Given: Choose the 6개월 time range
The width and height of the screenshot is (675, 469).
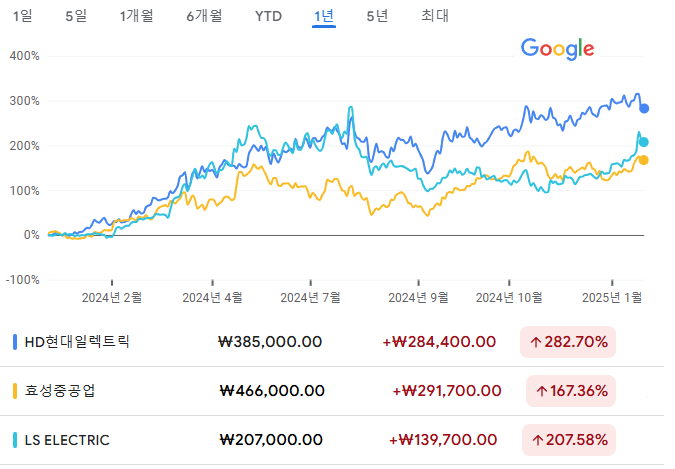Looking at the screenshot, I should tap(204, 16).
